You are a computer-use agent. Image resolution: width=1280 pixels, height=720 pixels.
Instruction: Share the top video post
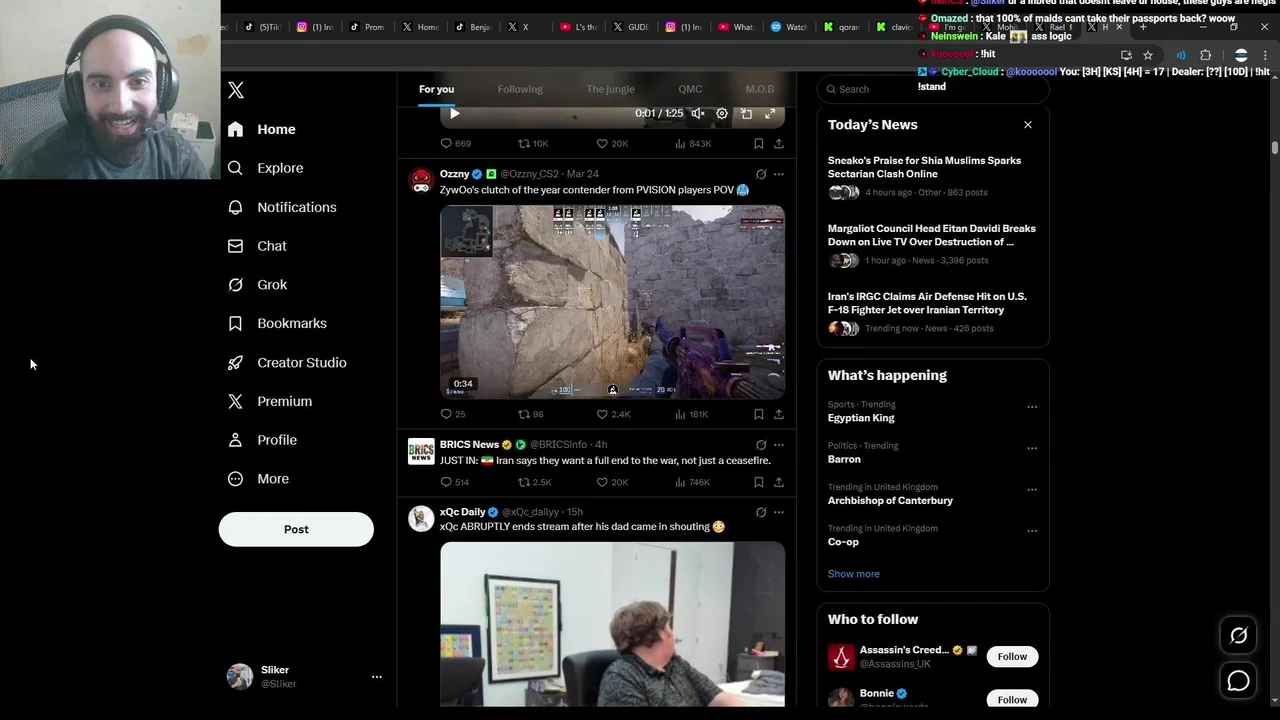779,144
